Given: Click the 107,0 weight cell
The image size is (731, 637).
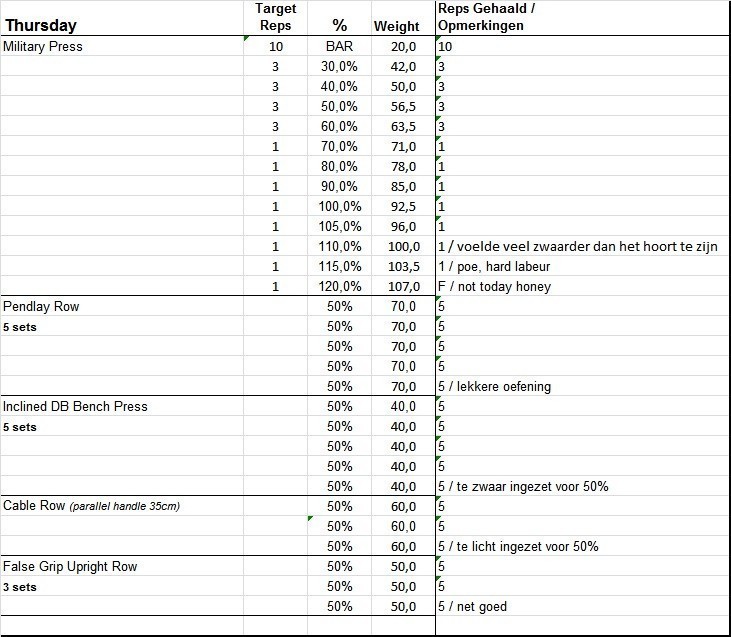Looking at the screenshot, I should (x=403, y=286).
